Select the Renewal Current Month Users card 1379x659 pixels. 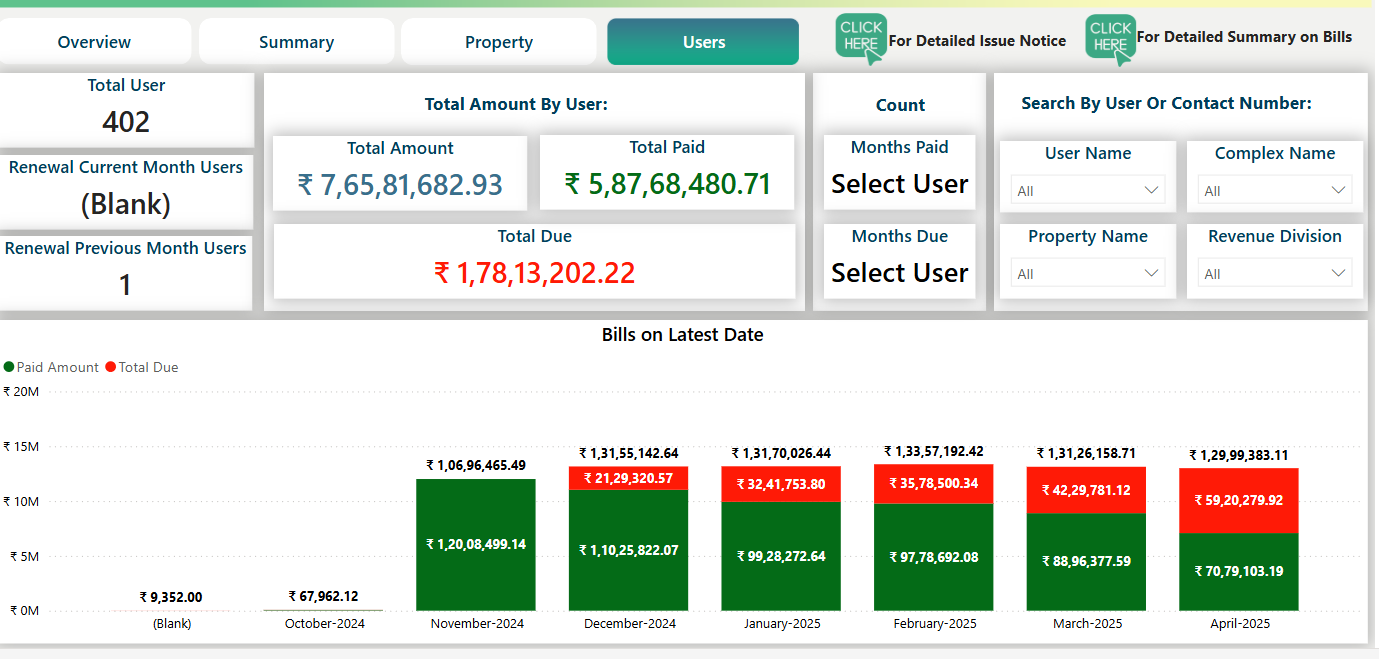tap(126, 191)
